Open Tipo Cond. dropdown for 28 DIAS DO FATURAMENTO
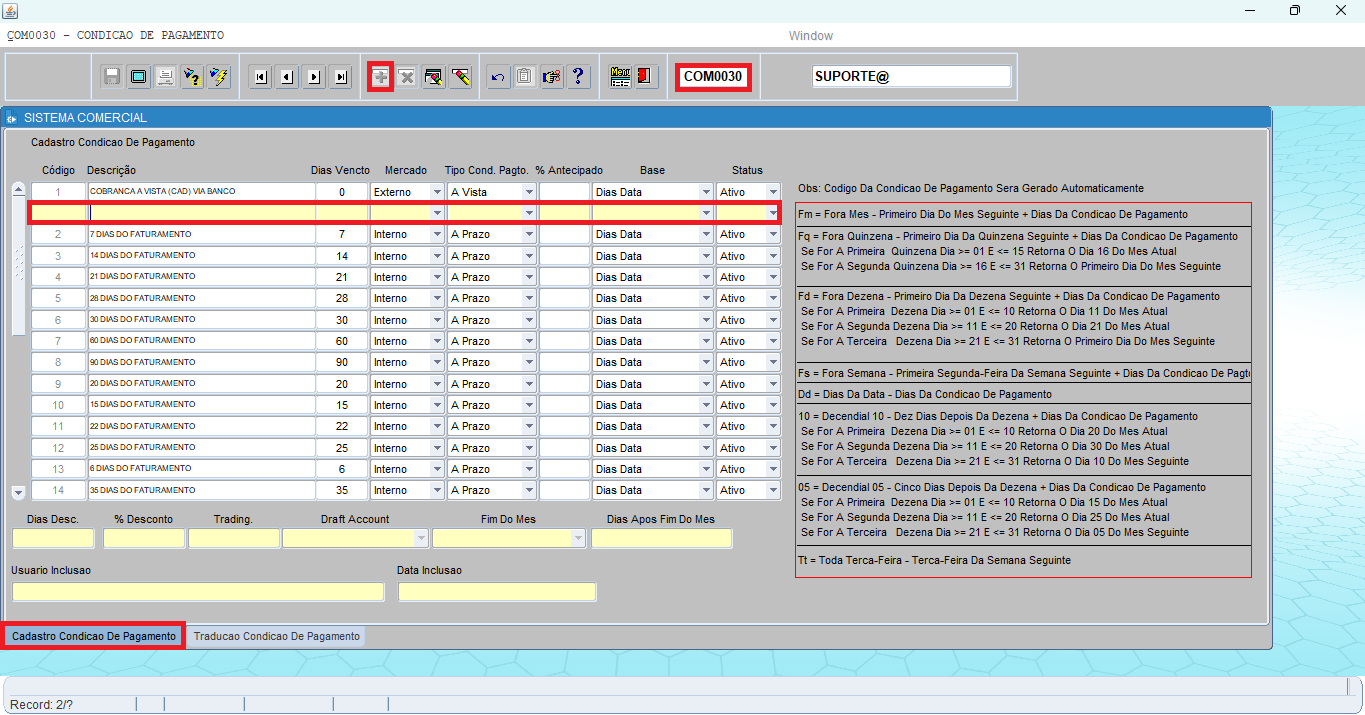The width and height of the screenshot is (1365, 715). [529, 298]
